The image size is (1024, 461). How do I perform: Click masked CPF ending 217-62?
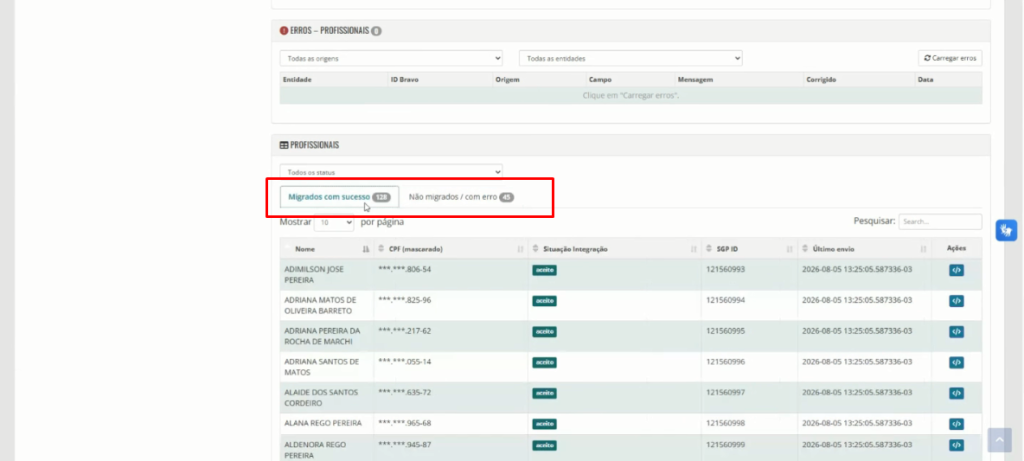[x=404, y=330]
